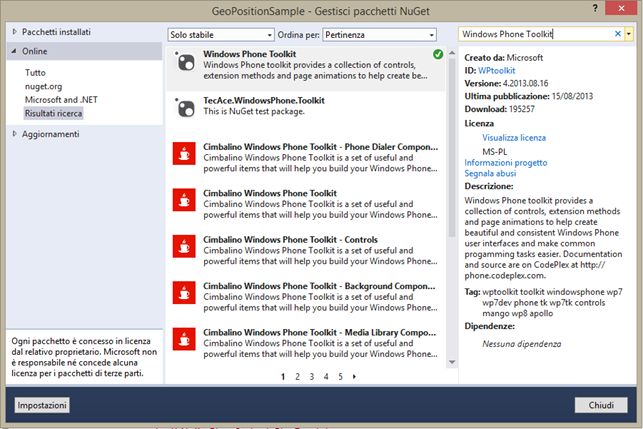Select the nuget.org source
This screenshot has width=643, height=429.
(43, 86)
